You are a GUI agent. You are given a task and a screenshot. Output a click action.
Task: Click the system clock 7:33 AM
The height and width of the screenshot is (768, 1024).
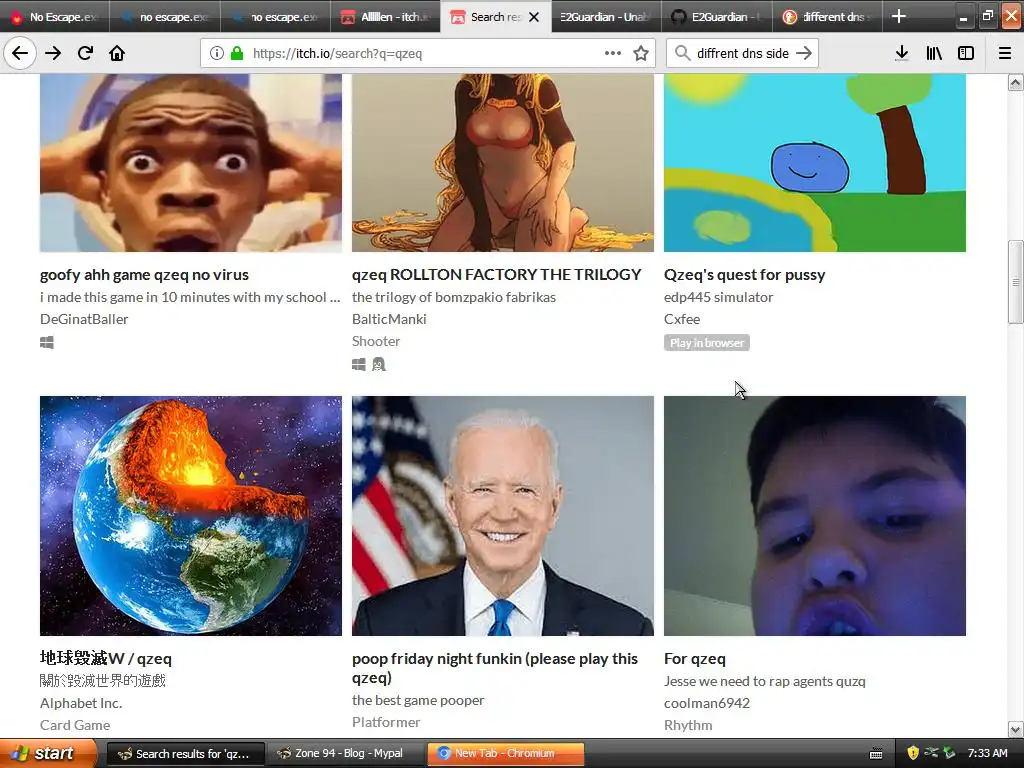pos(987,753)
